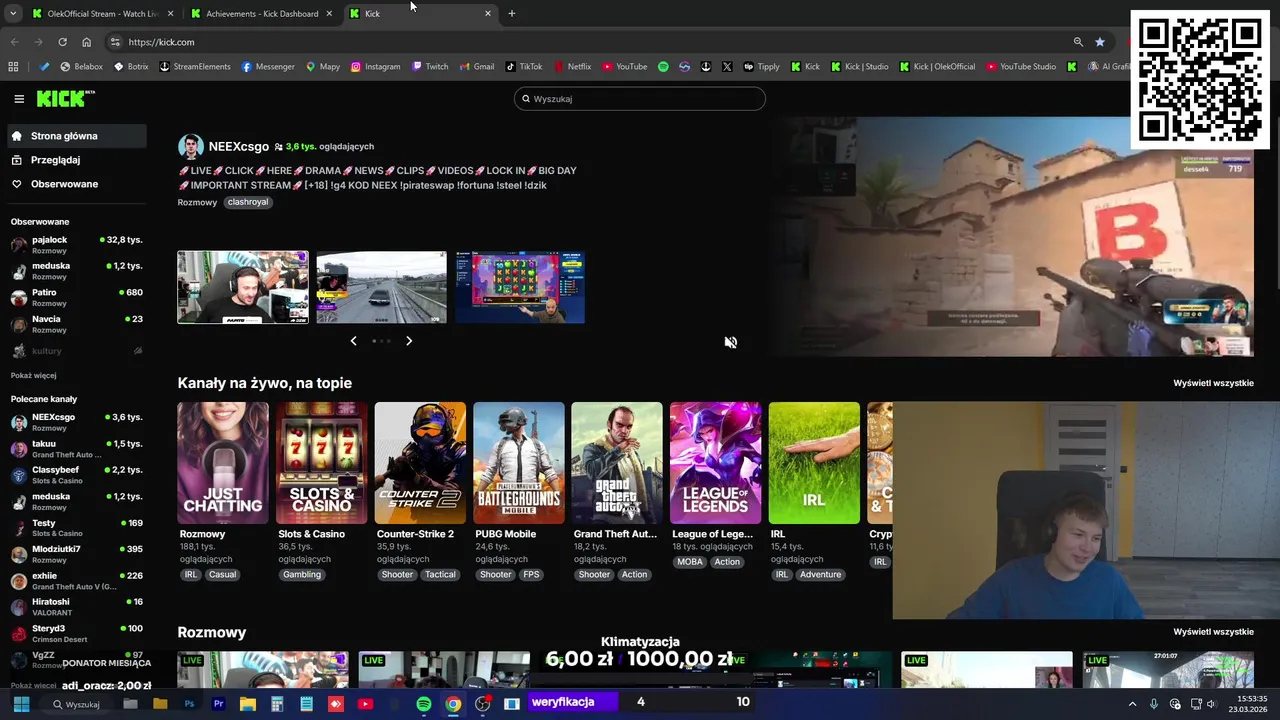Image resolution: width=1280 pixels, height=720 pixels.
Task: Open the Twitch bookmark
Action: pos(430,67)
